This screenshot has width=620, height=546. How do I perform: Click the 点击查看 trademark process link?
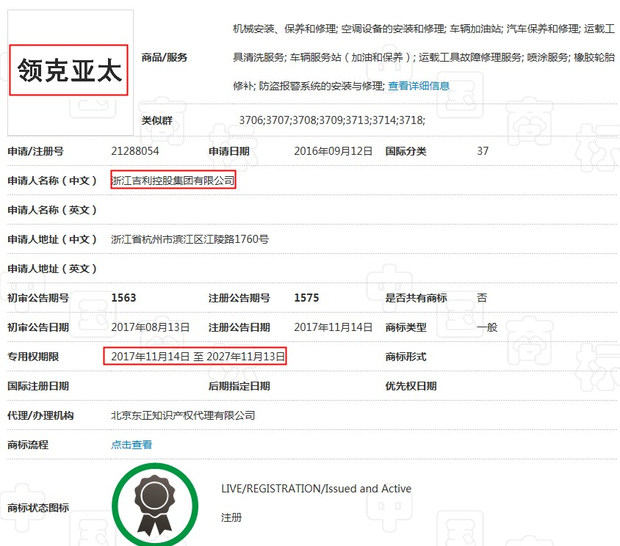point(131,445)
